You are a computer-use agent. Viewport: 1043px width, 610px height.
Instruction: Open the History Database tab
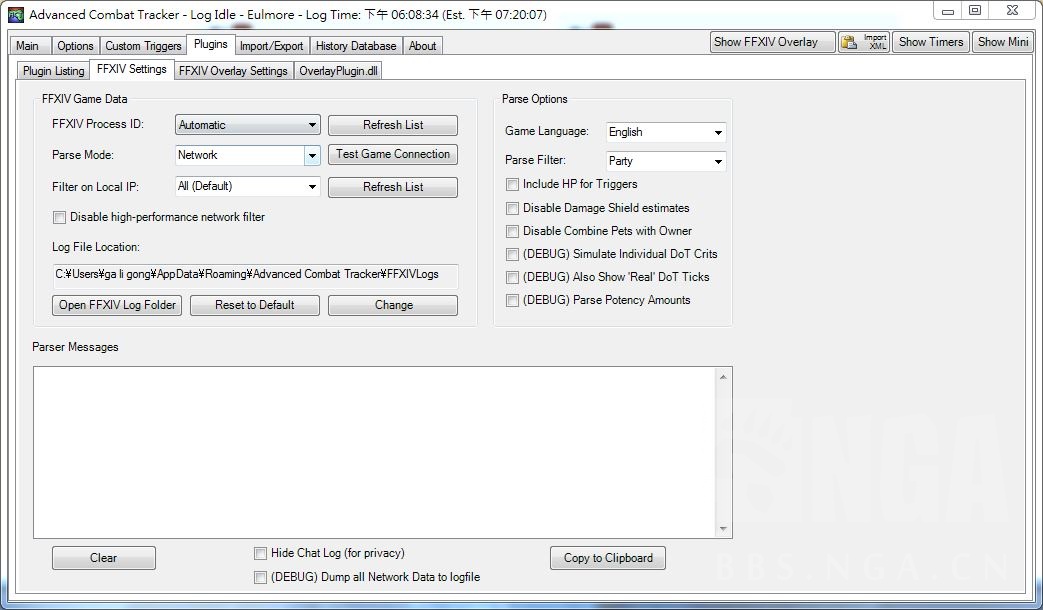coord(356,46)
